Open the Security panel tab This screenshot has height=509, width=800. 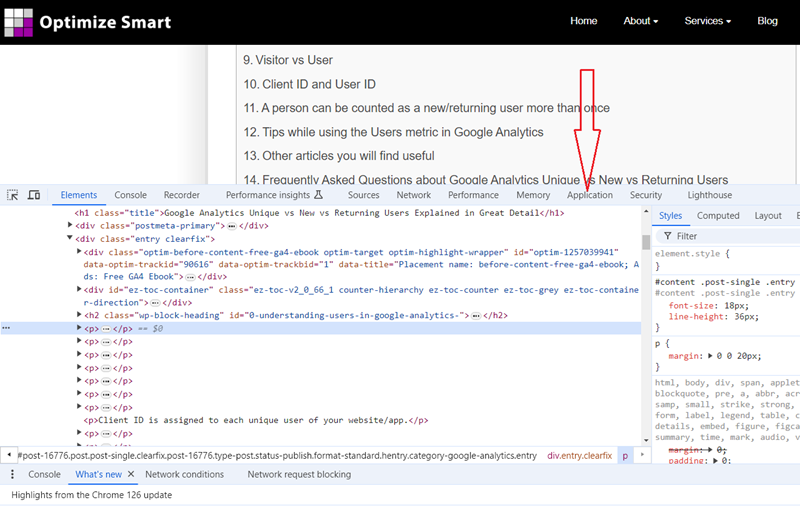coord(646,195)
